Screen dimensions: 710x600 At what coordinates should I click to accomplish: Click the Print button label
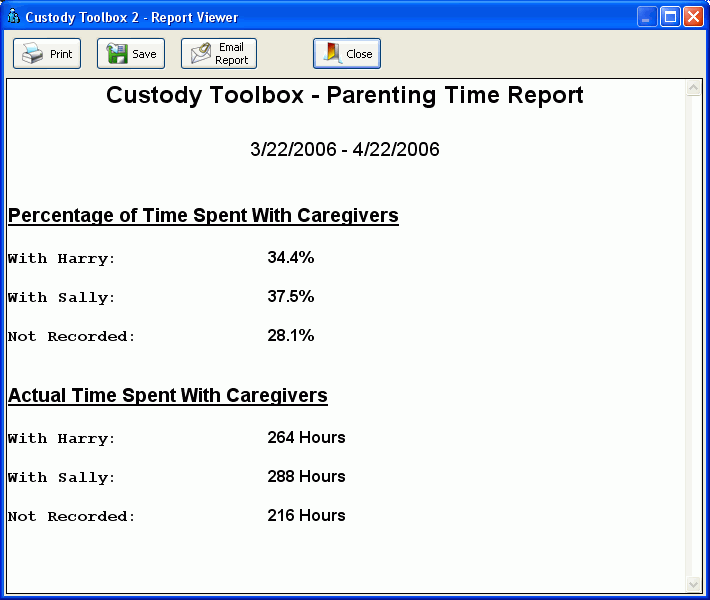[x=61, y=54]
